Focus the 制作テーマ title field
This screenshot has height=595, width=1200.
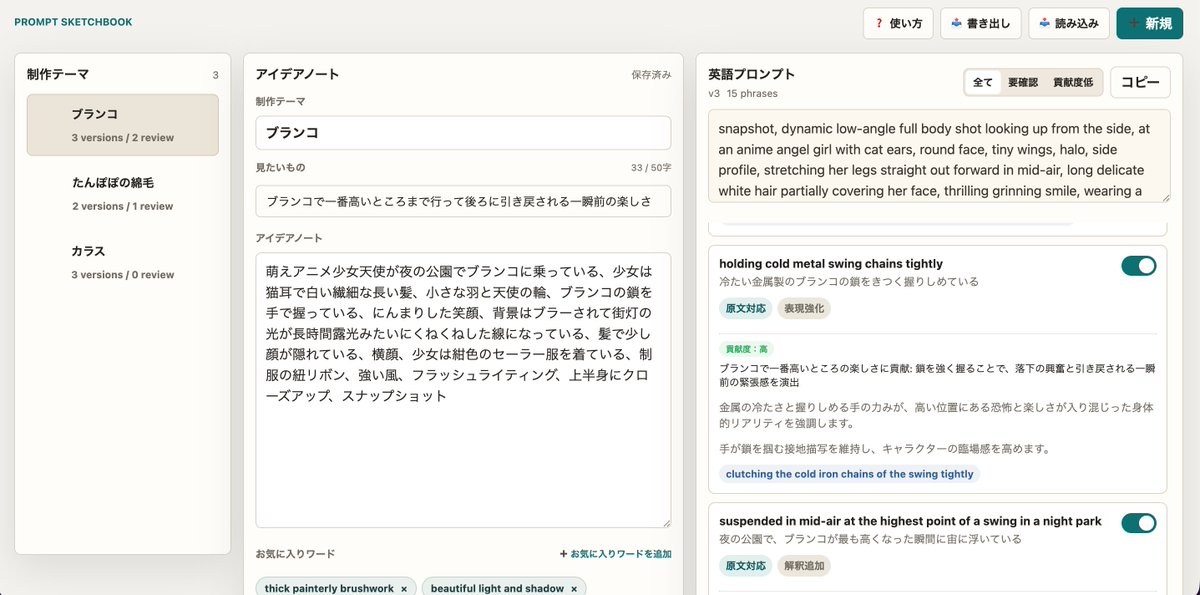(463, 133)
